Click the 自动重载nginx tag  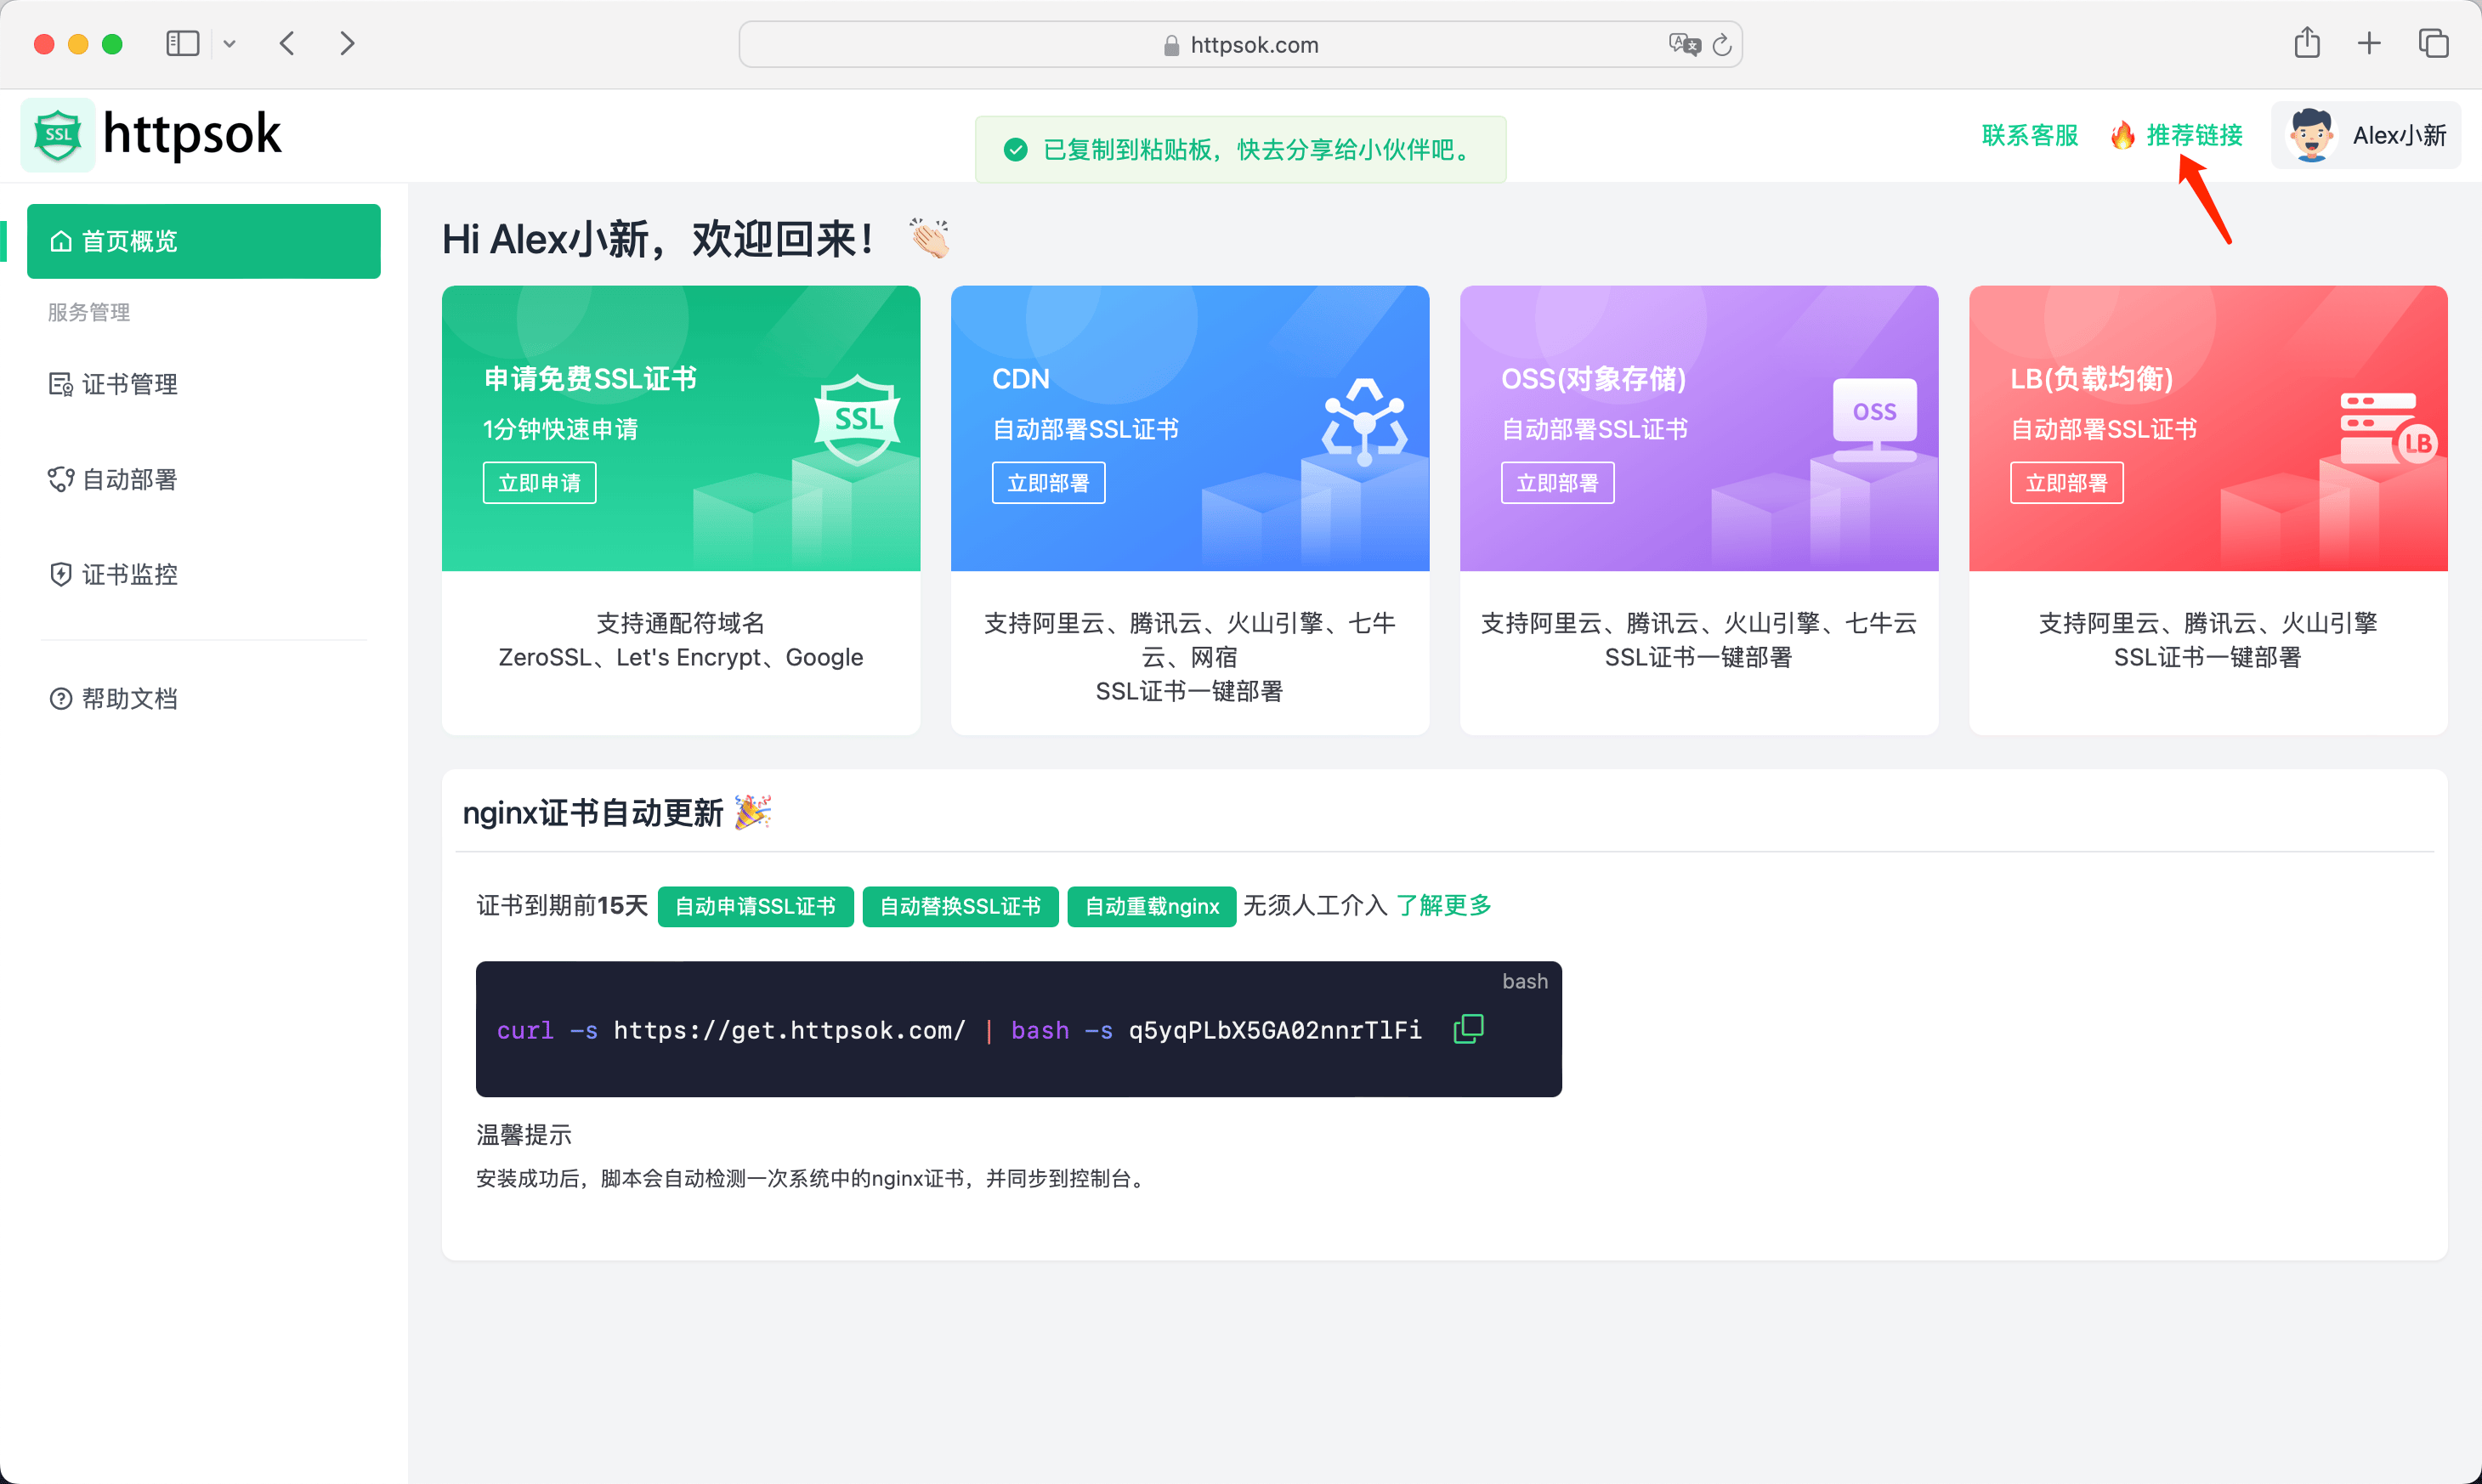point(1151,906)
